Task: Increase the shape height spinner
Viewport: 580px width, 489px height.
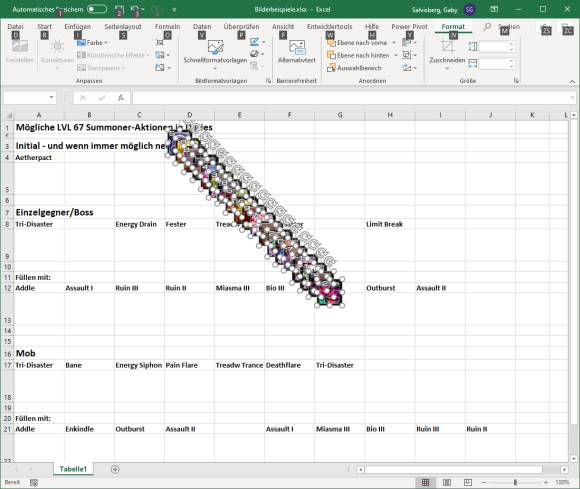Action: [x=512, y=44]
